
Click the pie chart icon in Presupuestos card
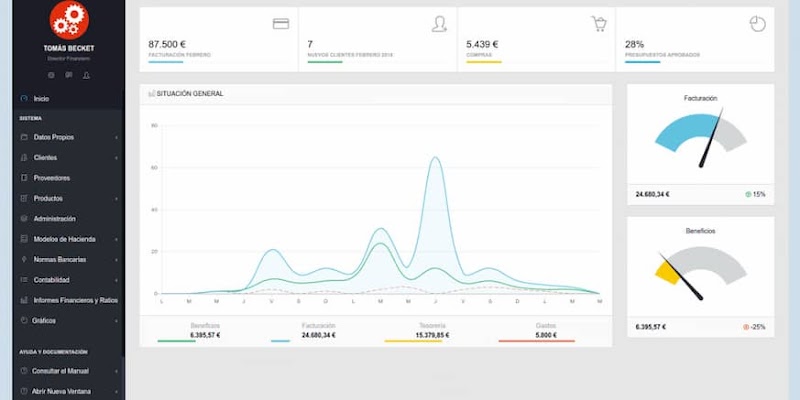[757, 24]
